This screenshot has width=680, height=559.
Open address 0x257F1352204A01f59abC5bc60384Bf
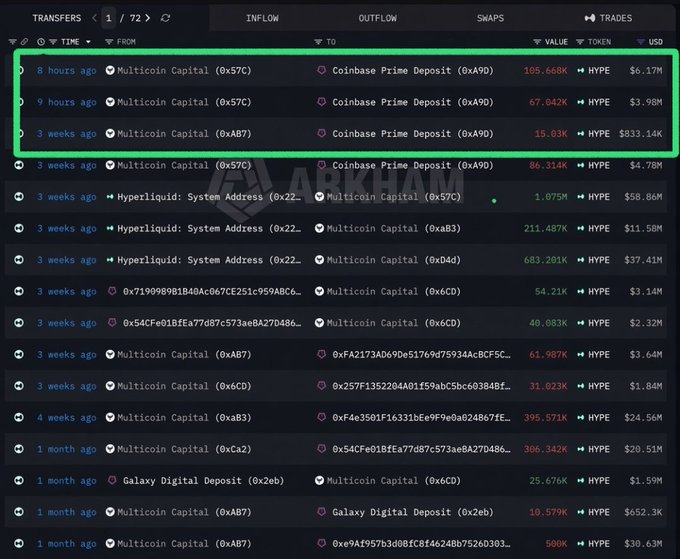(x=421, y=386)
